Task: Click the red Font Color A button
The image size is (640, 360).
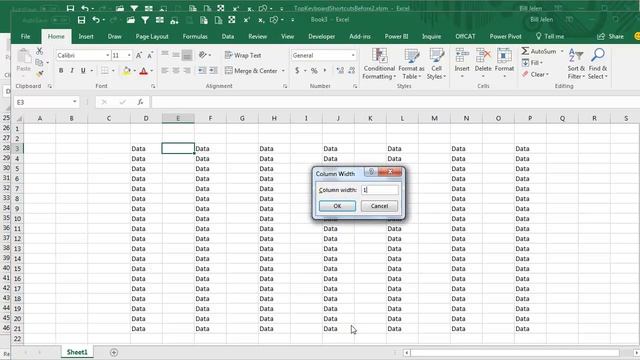Action: (143, 71)
